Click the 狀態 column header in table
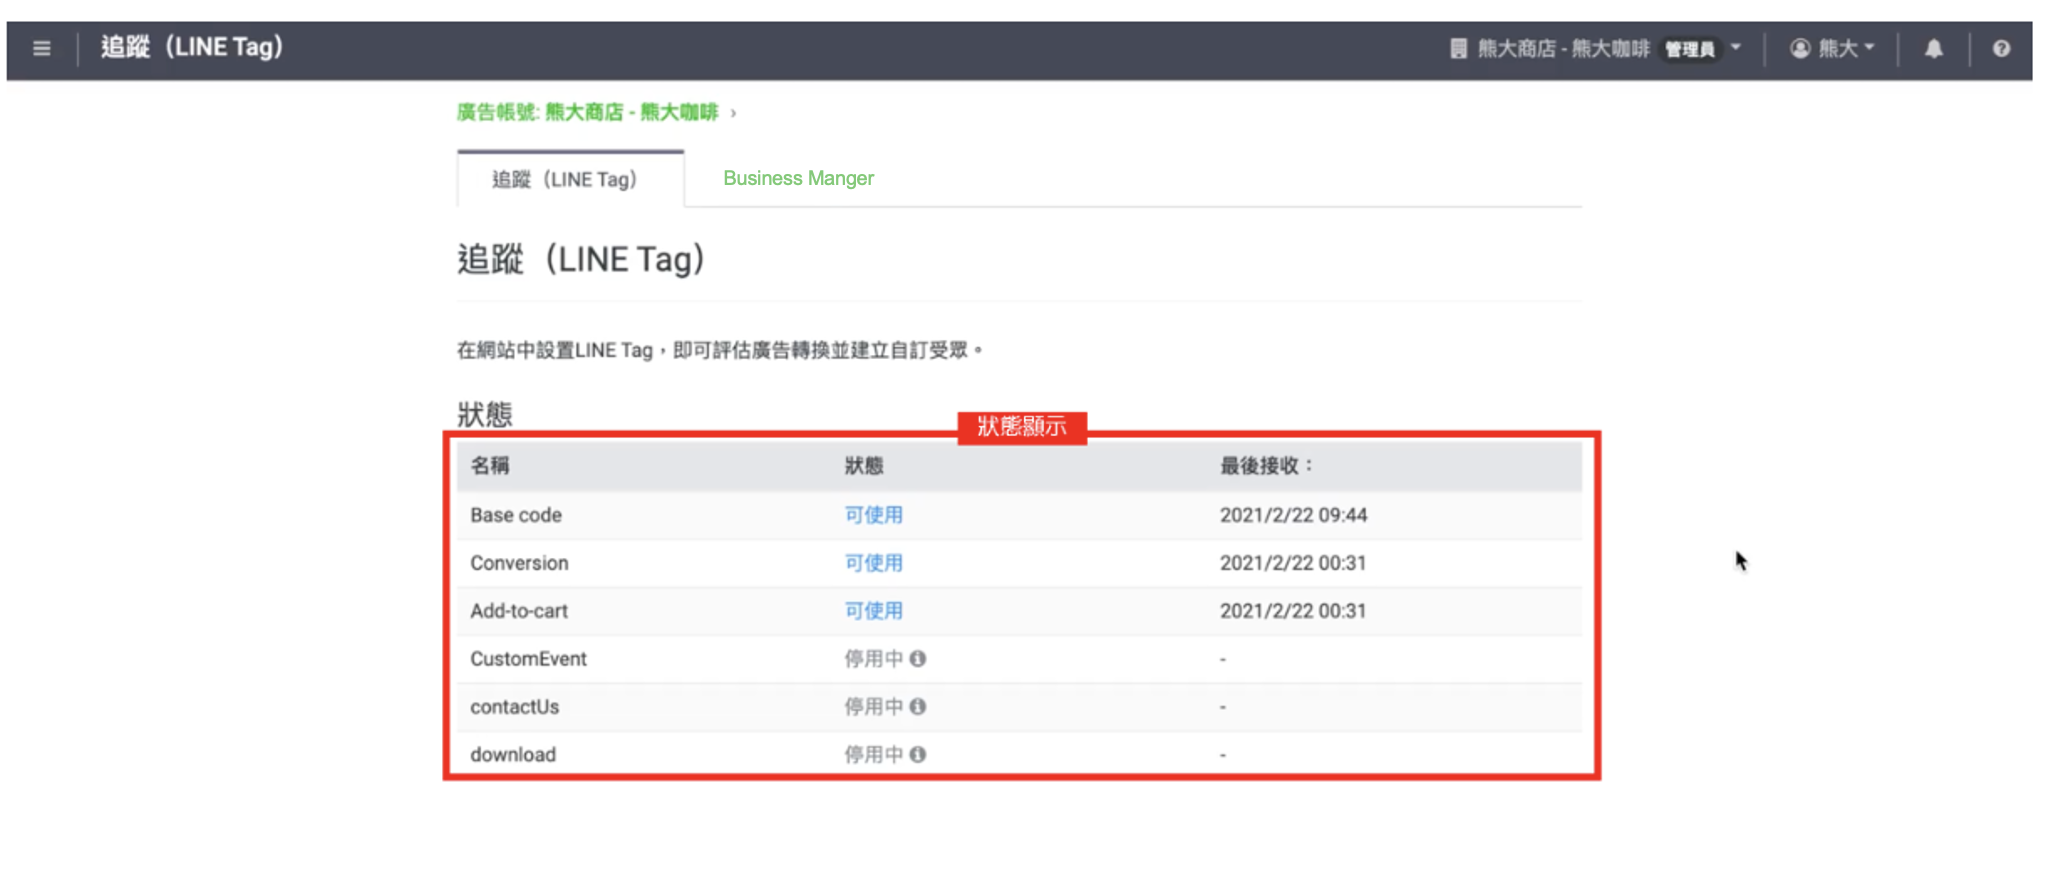This screenshot has height=894, width=2048. tap(863, 465)
